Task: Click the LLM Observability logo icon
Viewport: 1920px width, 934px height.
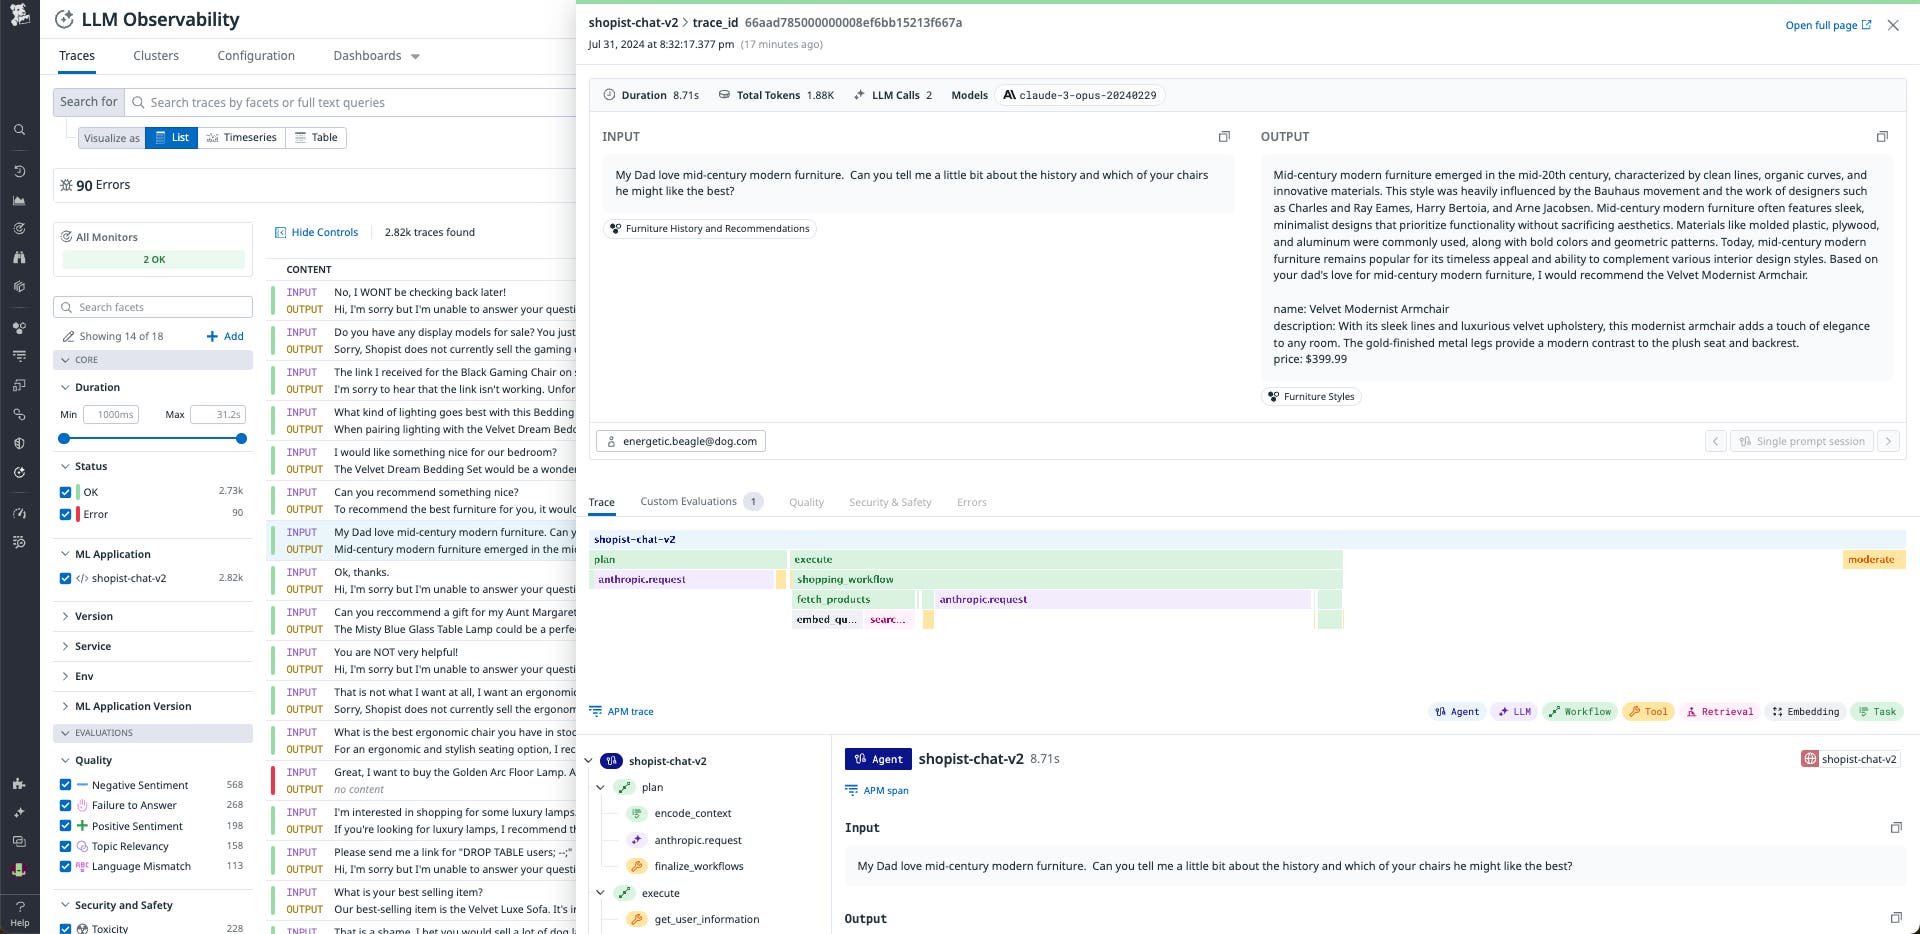Action: click(x=65, y=18)
